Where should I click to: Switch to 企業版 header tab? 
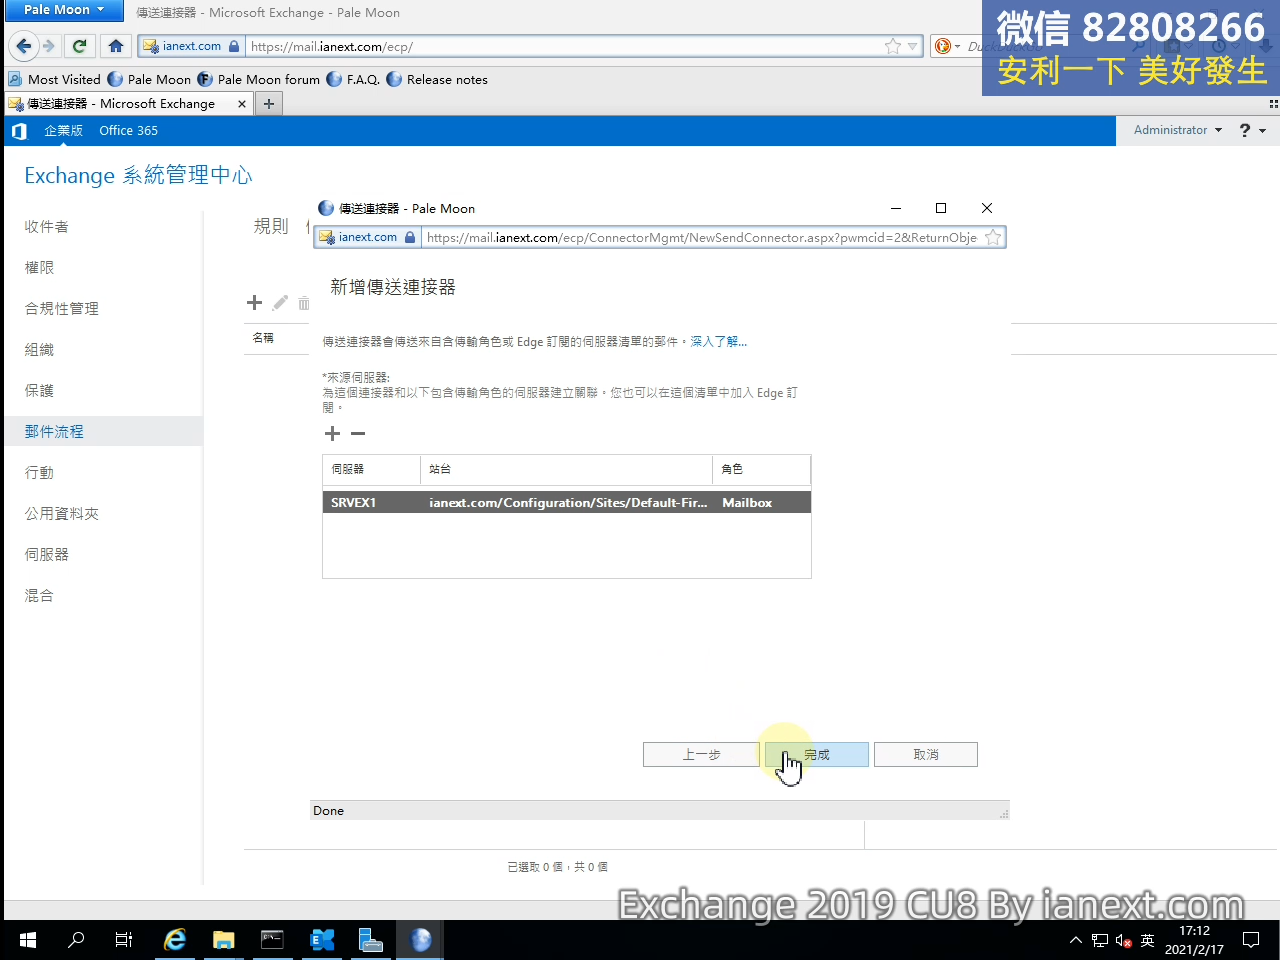pos(63,131)
